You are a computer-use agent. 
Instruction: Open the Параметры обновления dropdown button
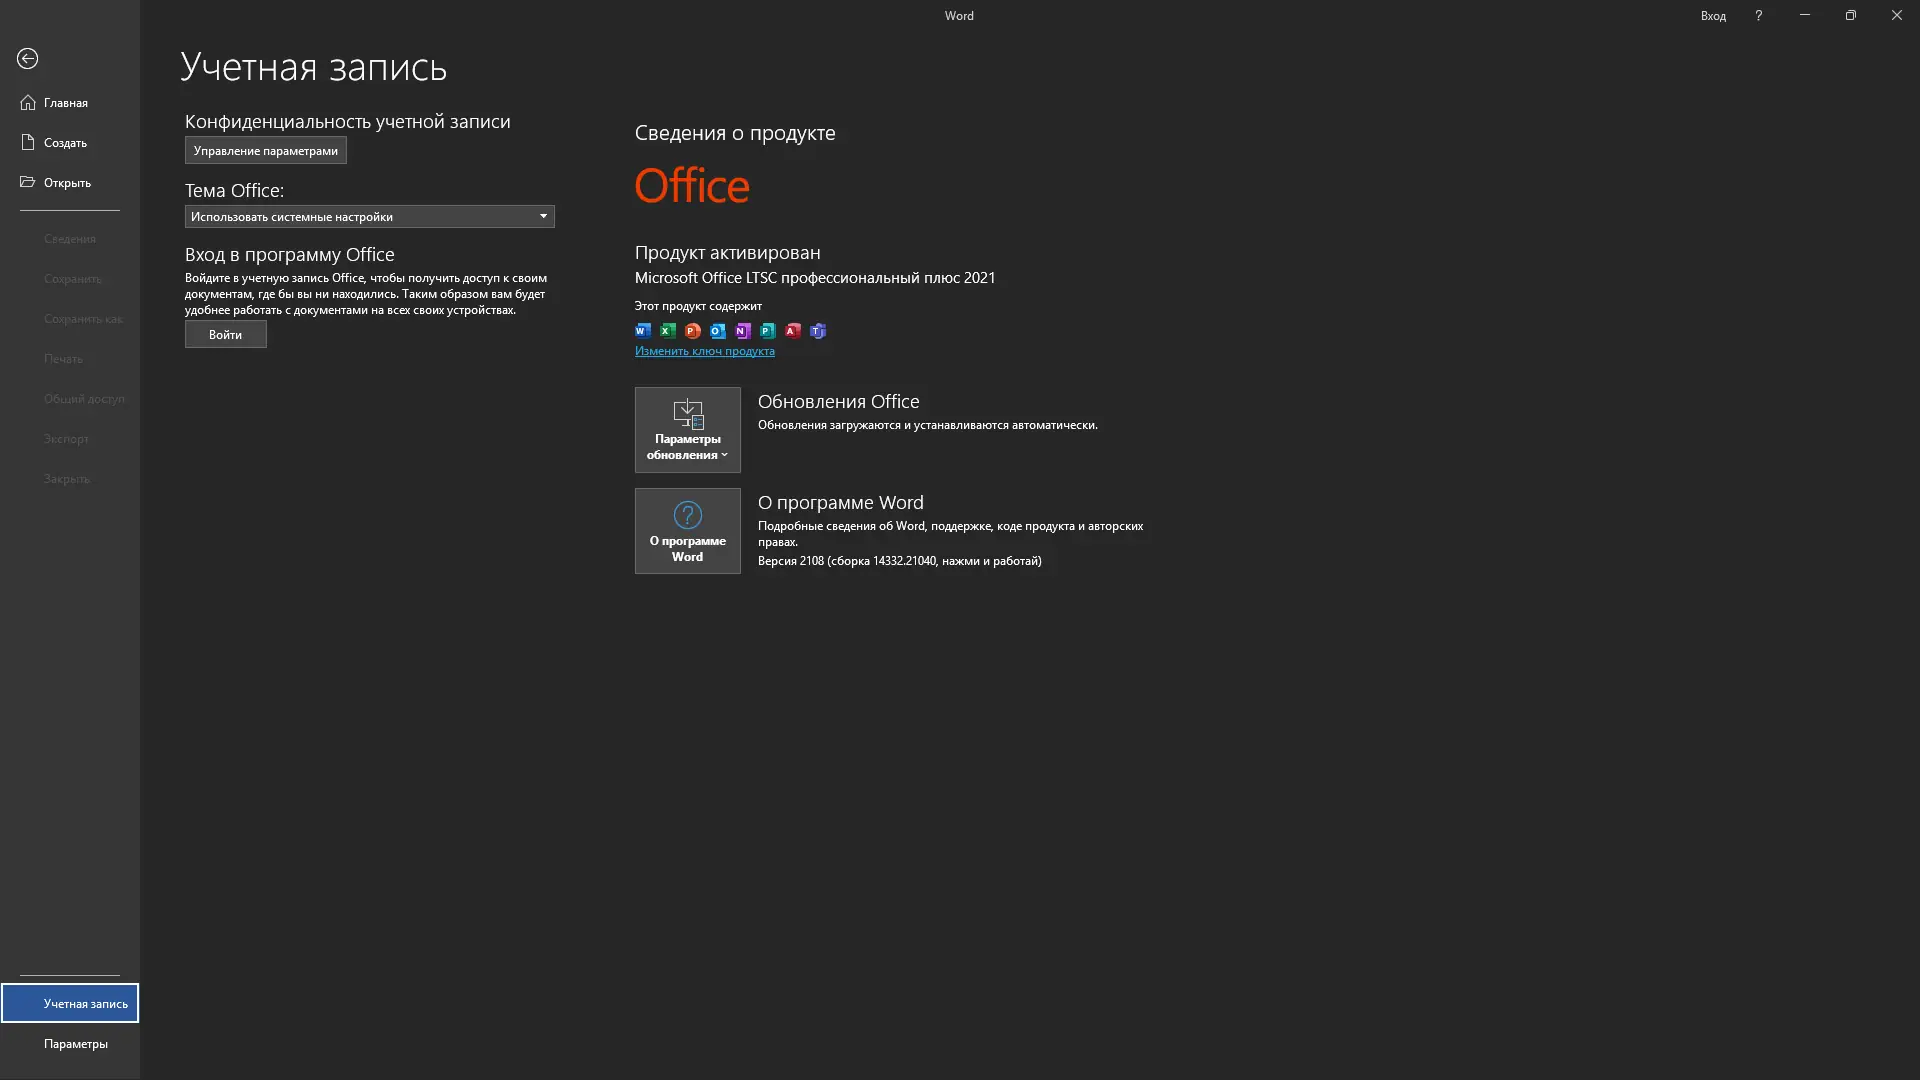pyautogui.click(x=687, y=430)
